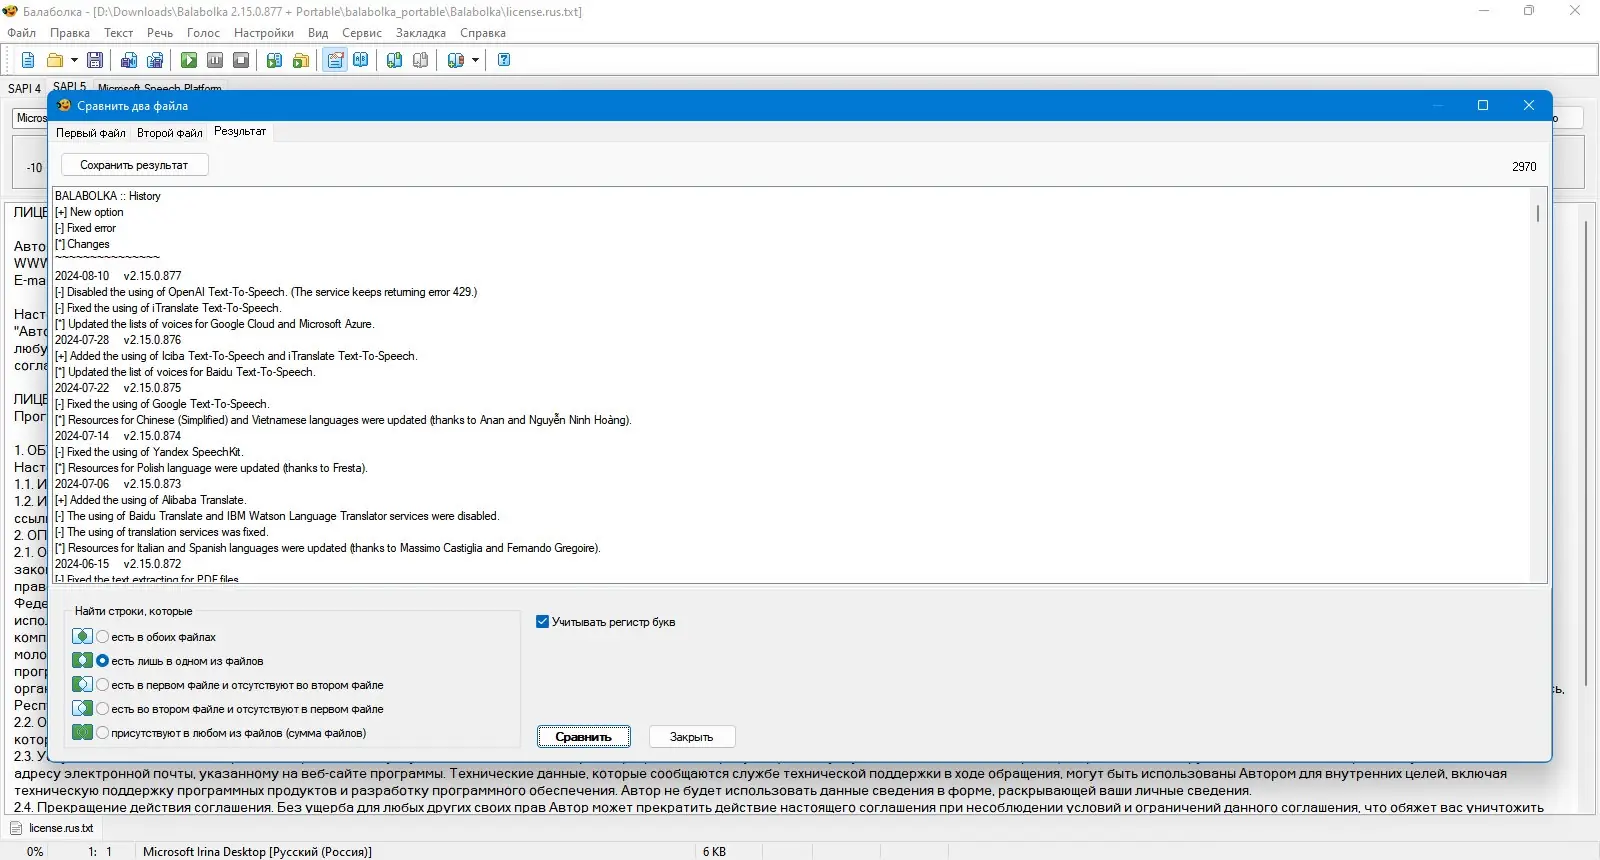Click the icon beside 'есть лишь в одном из файлов'

(x=82, y=660)
